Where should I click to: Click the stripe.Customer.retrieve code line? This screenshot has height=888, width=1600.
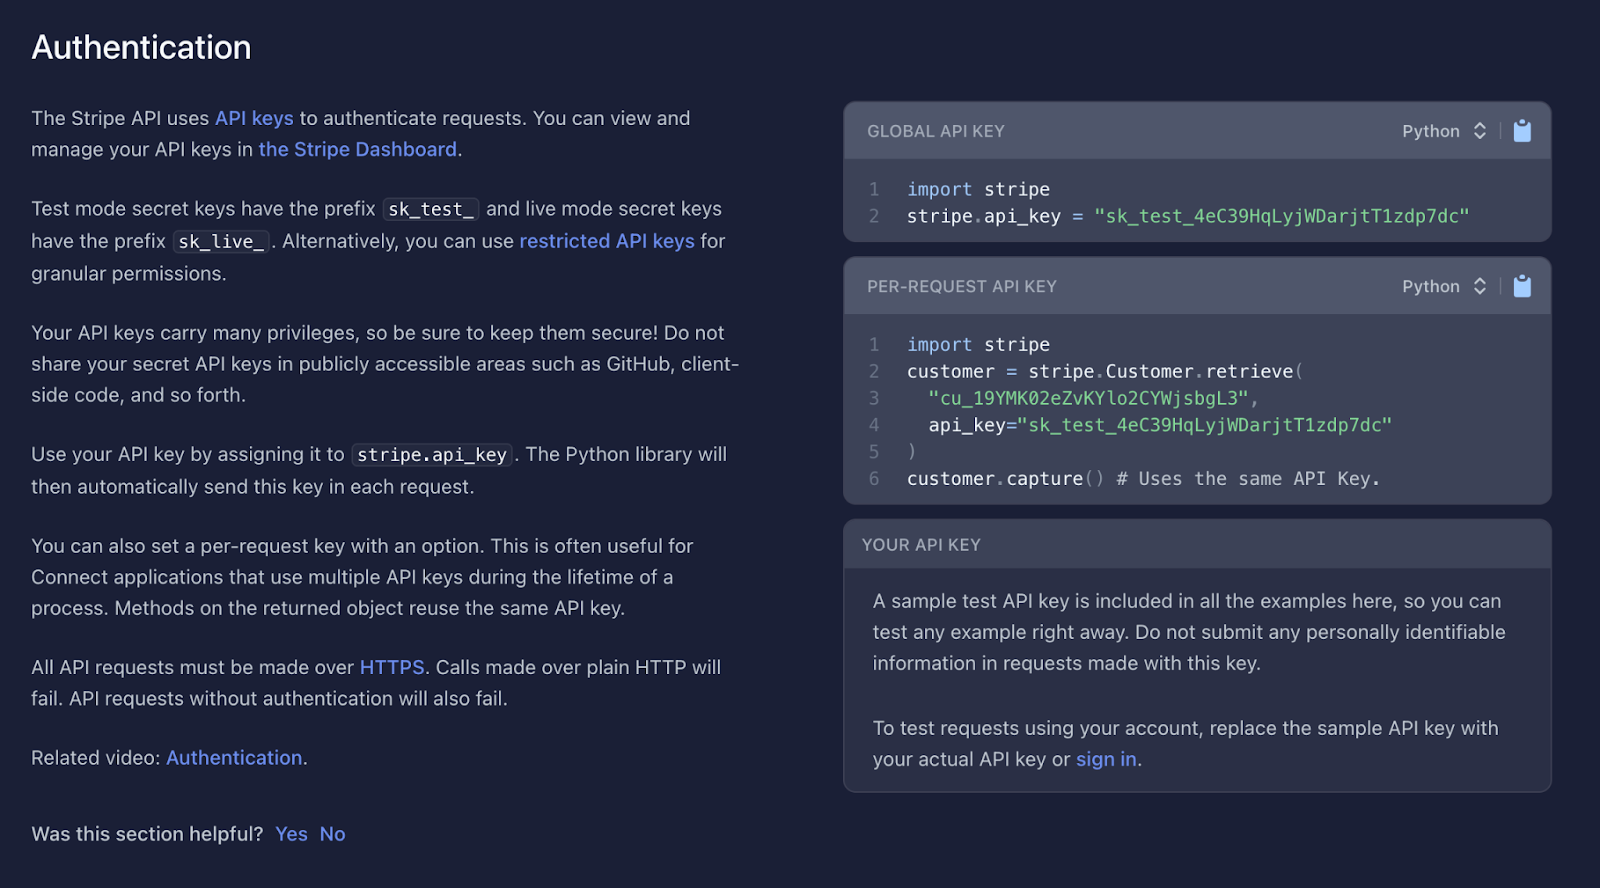[x=1105, y=371]
